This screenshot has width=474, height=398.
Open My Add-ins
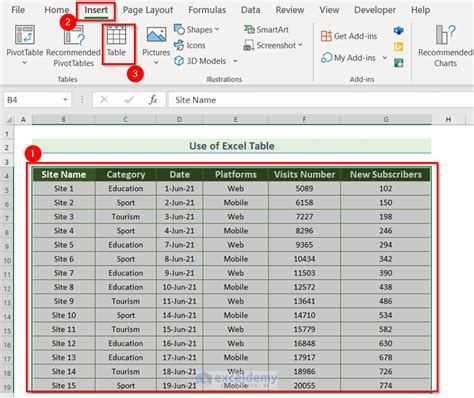(348, 58)
